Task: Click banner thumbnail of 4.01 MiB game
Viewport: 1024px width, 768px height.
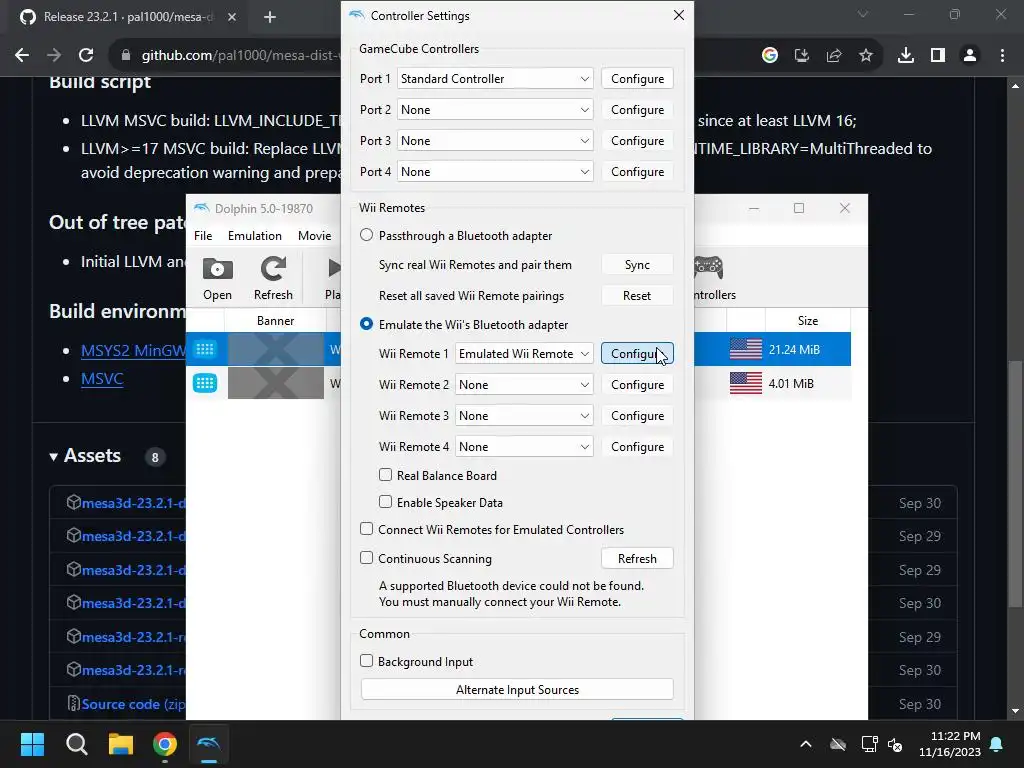Action: (276, 383)
